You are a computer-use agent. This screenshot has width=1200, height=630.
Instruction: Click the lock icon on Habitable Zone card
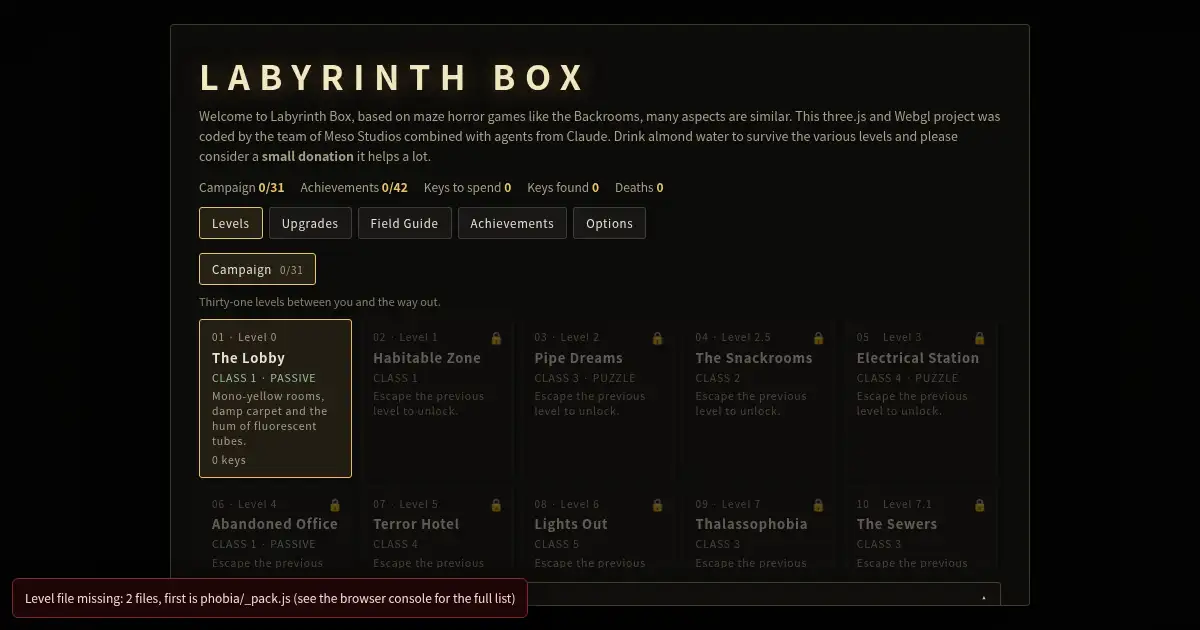[x=496, y=338]
